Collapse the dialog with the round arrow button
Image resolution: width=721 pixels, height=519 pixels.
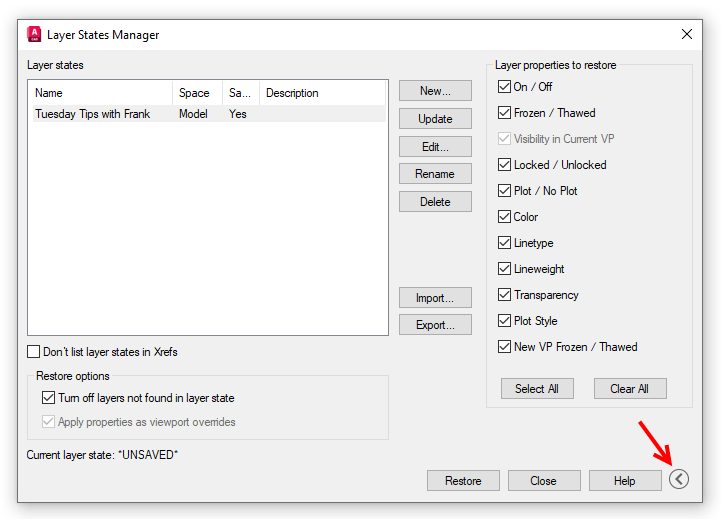point(679,479)
